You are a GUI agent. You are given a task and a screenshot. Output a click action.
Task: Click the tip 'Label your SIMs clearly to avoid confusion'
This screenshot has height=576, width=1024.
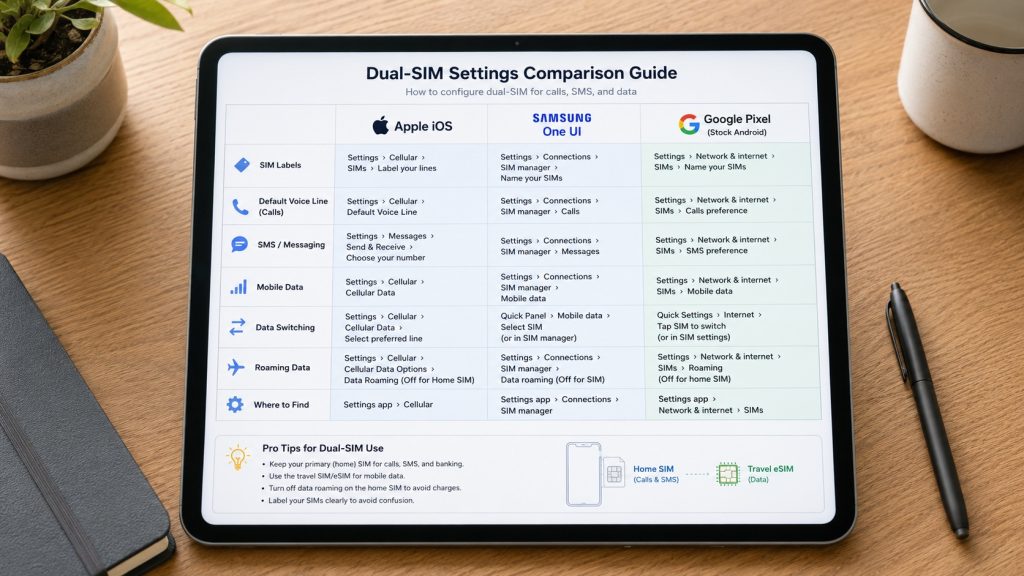pos(341,500)
